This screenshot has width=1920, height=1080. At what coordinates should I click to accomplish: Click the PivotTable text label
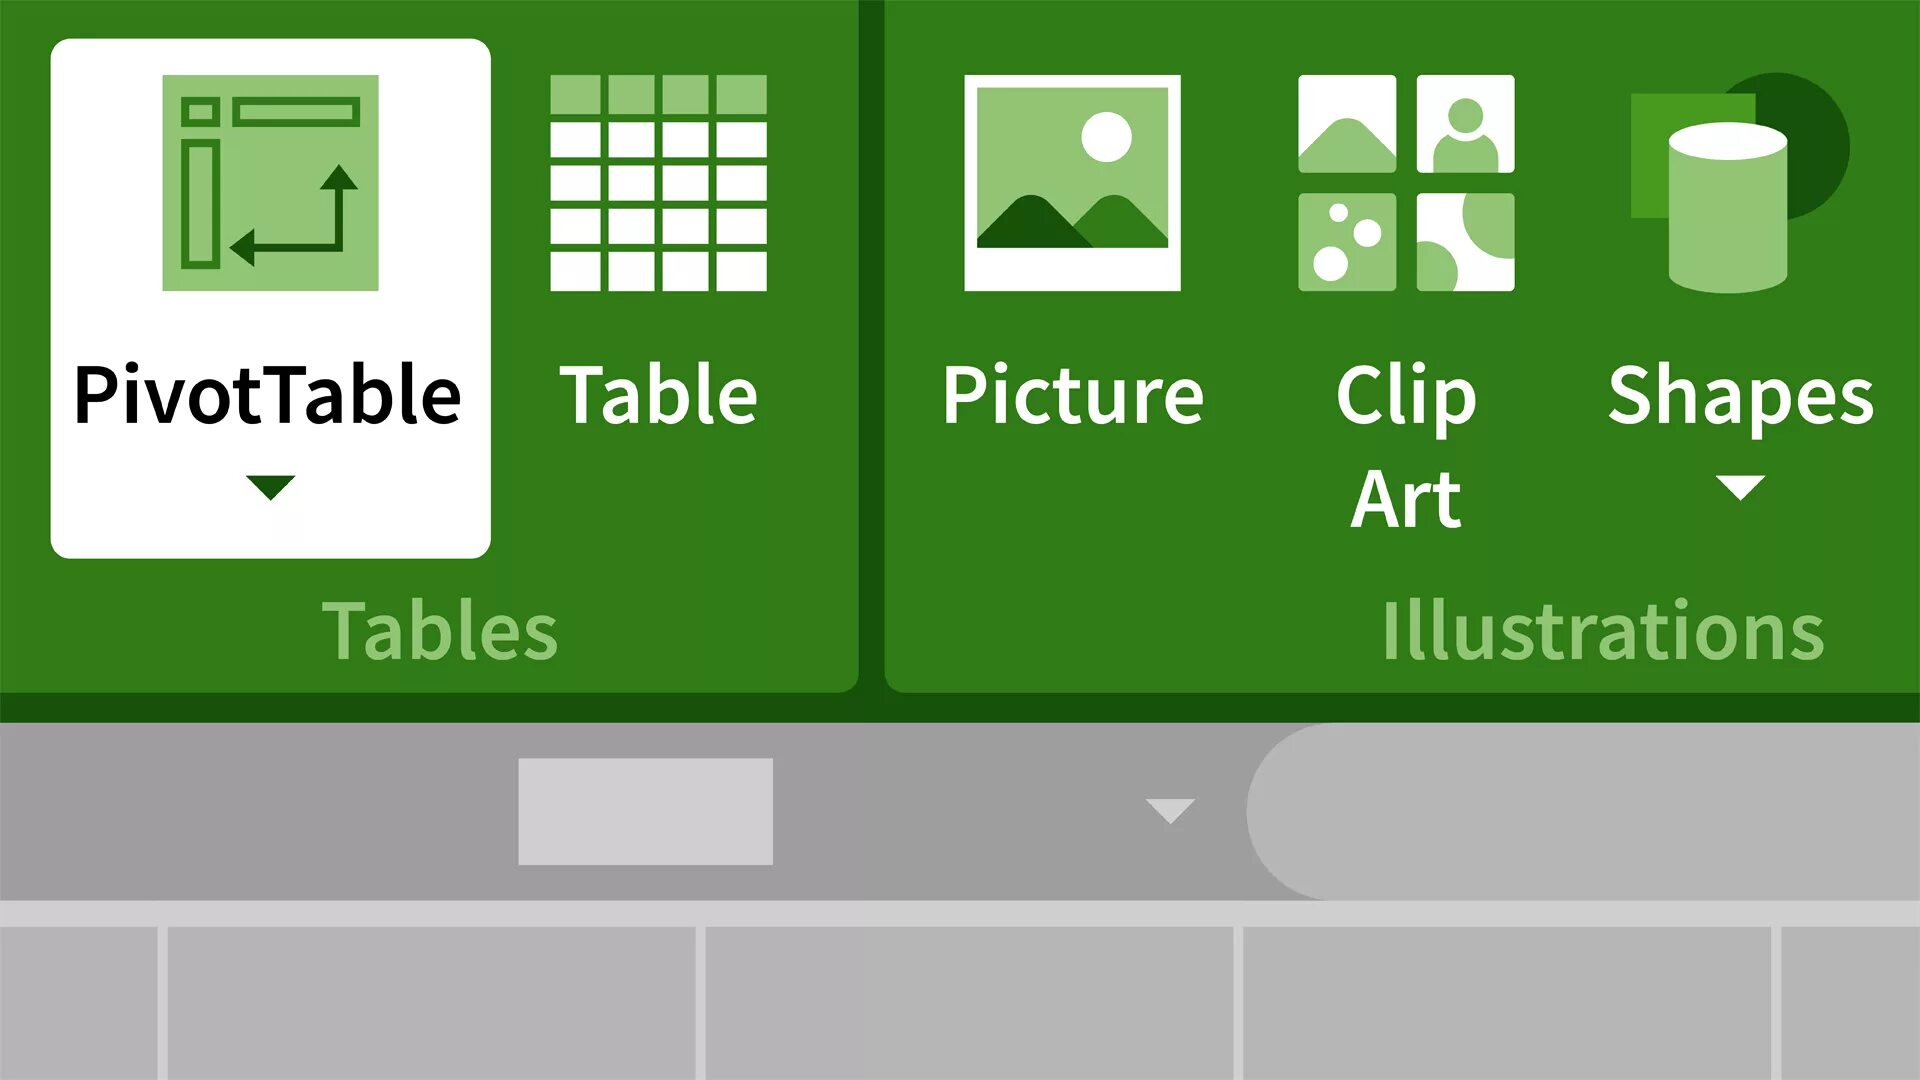pos(268,396)
